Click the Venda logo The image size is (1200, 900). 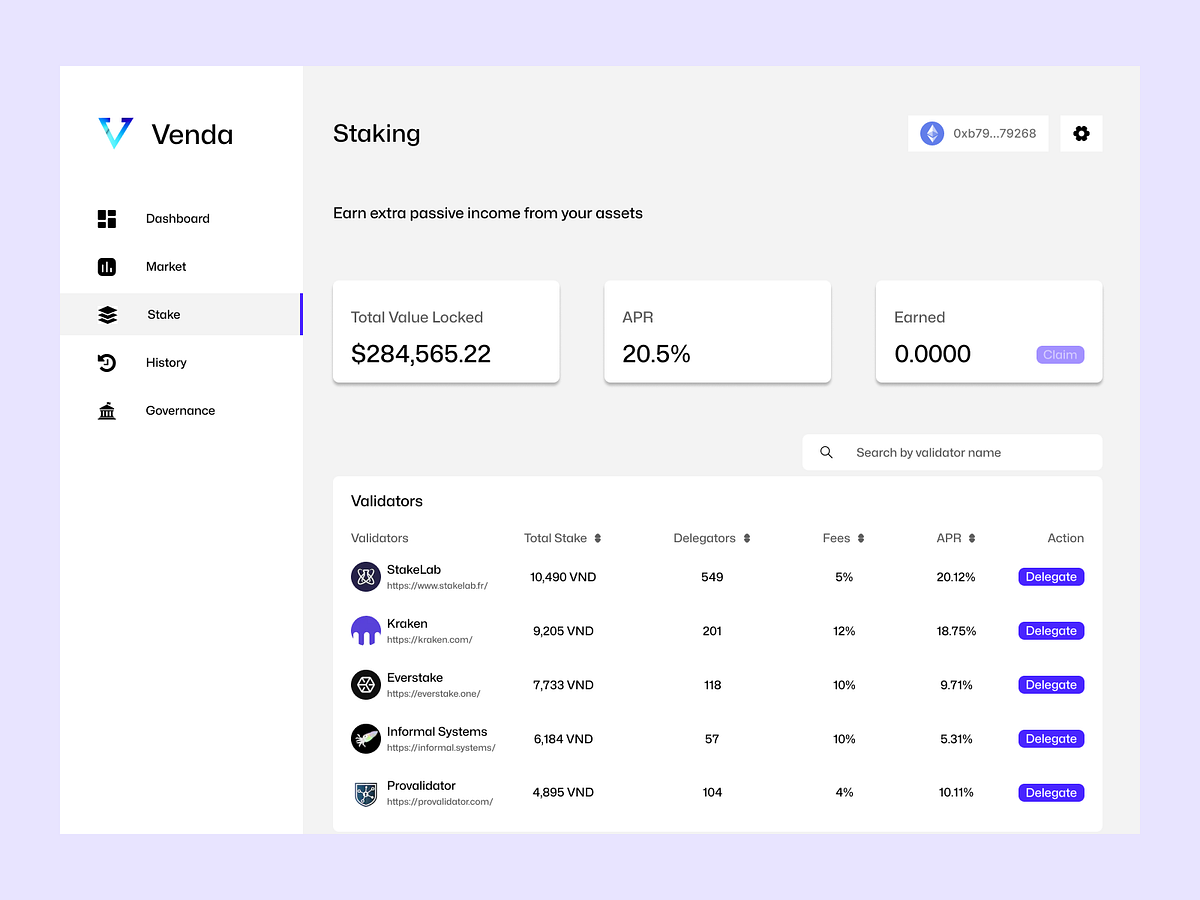coord(115,133)
